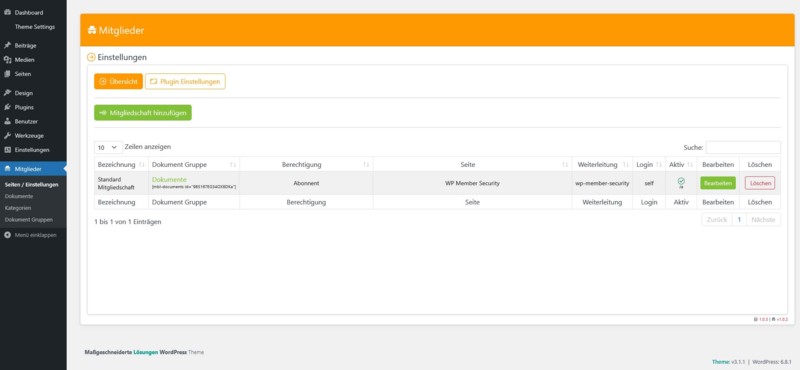
Task: Click the Abonnent cell
Action: coord(306,183)
